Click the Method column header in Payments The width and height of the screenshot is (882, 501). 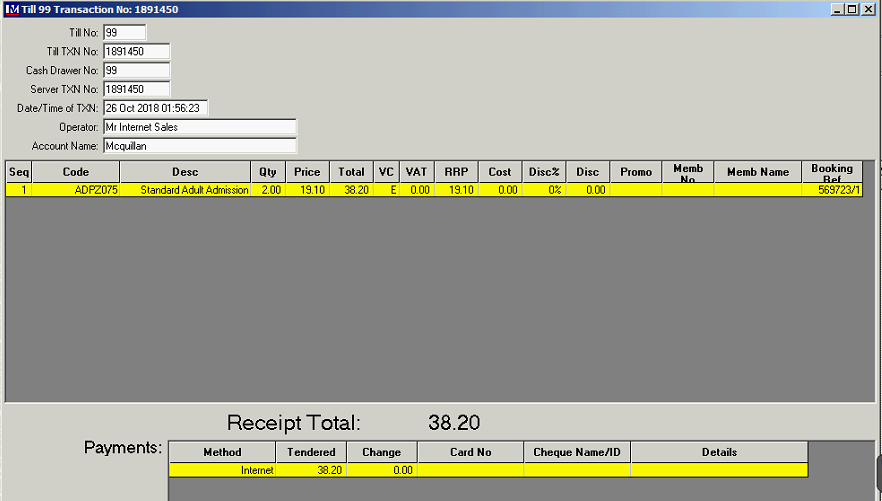pyautogui.click(x=222, y=452)
